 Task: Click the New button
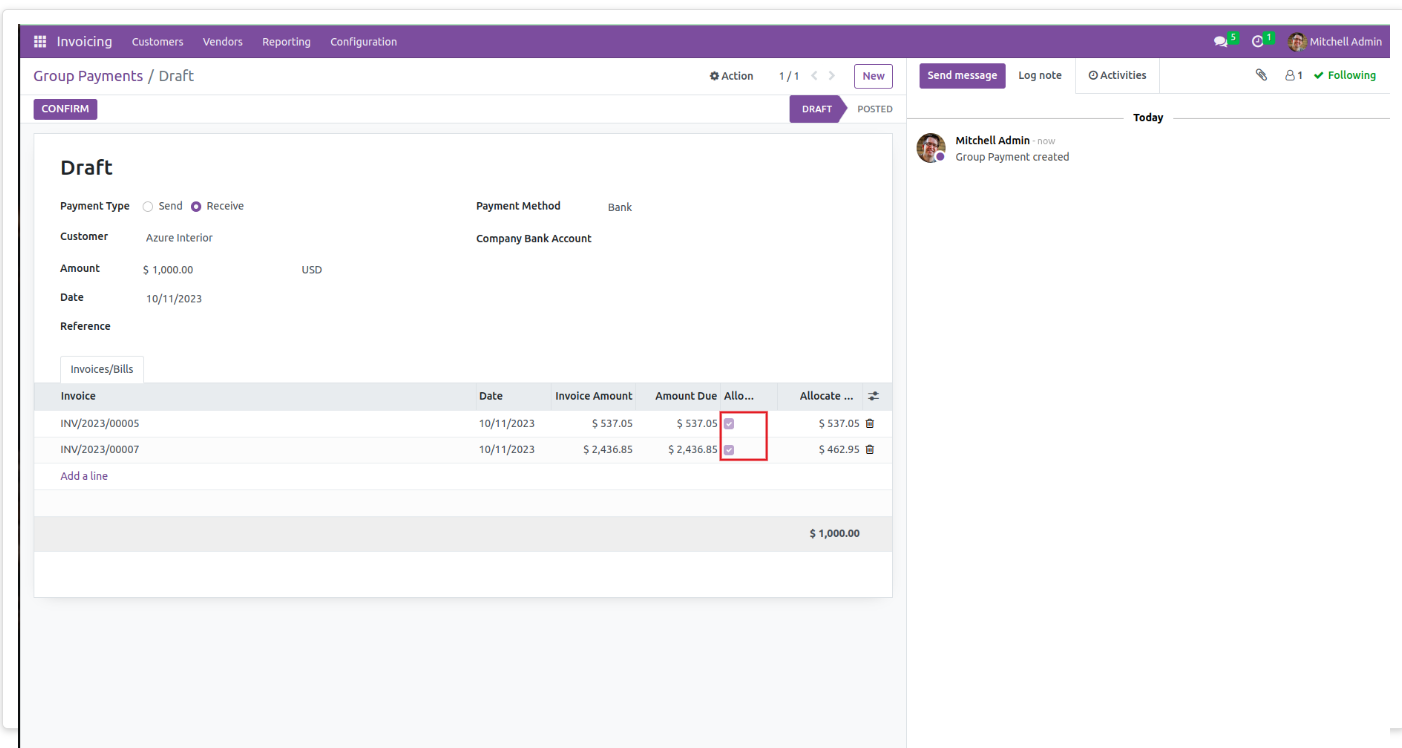pyautogui.click(x=873, y=76)
